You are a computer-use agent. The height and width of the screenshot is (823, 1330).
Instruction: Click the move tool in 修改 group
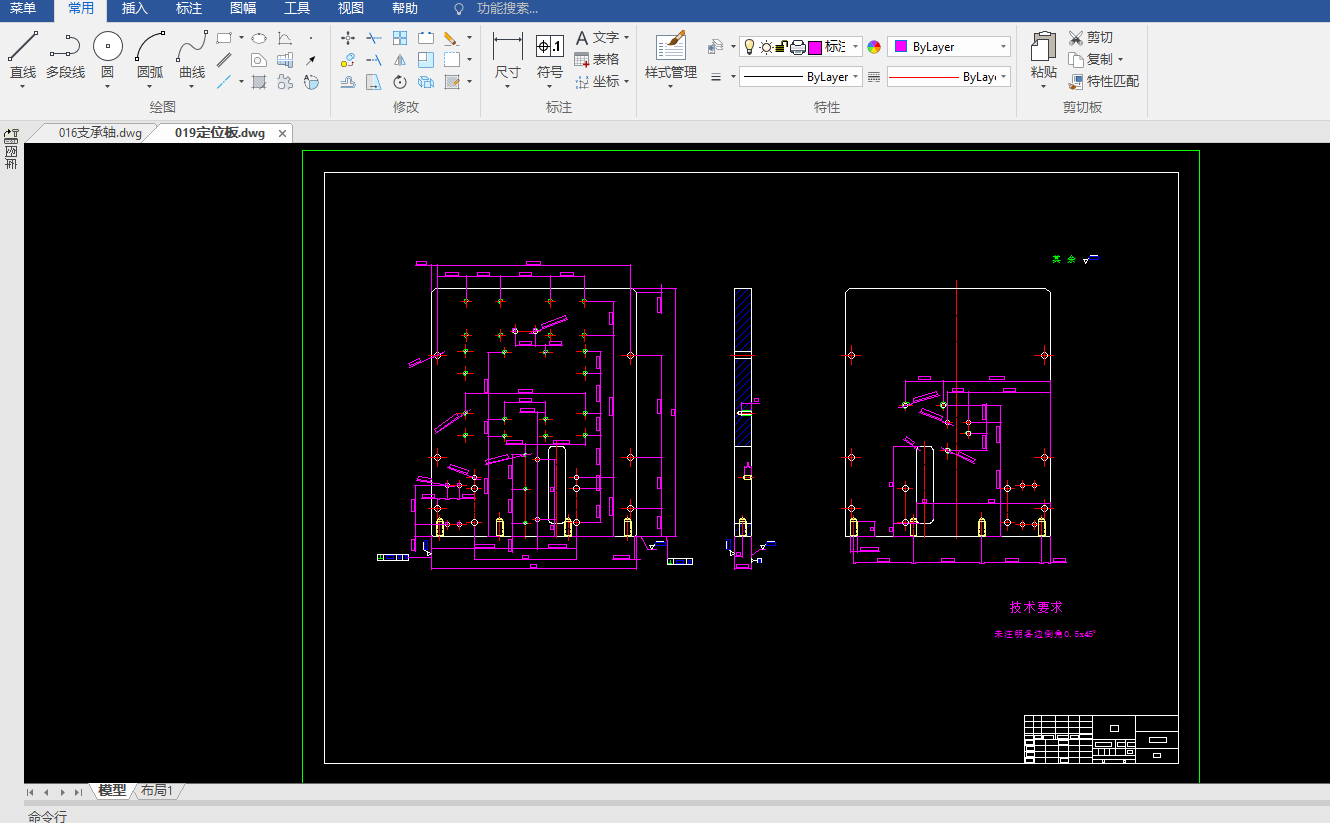[x=348, y=38]
